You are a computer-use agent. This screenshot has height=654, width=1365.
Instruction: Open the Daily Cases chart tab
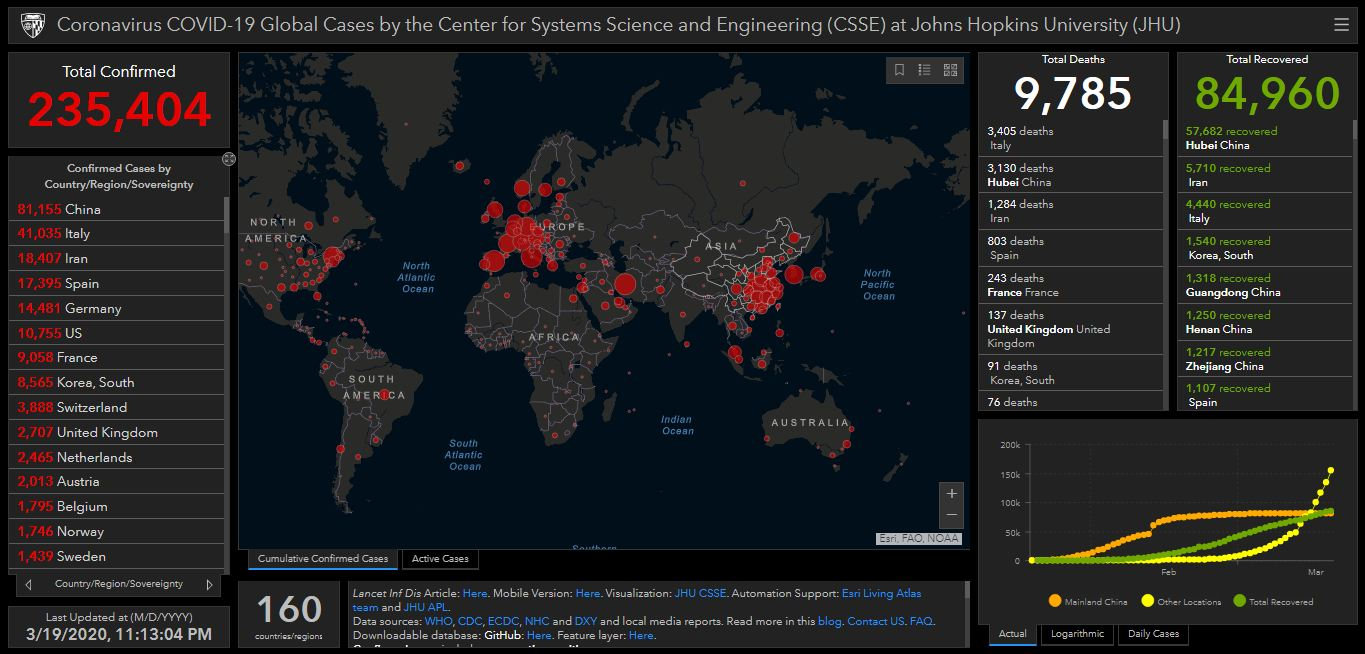click(1153, 634)
